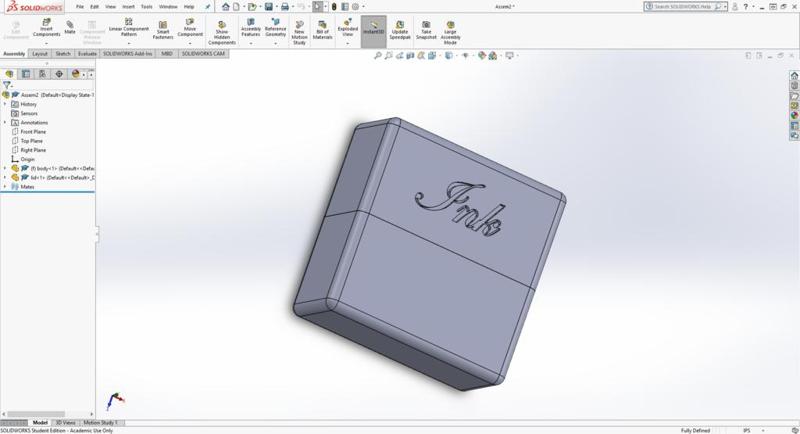Open Insert Components dropdown arrow
This screenshot has height=434, width=800.
tap(46, 43)
